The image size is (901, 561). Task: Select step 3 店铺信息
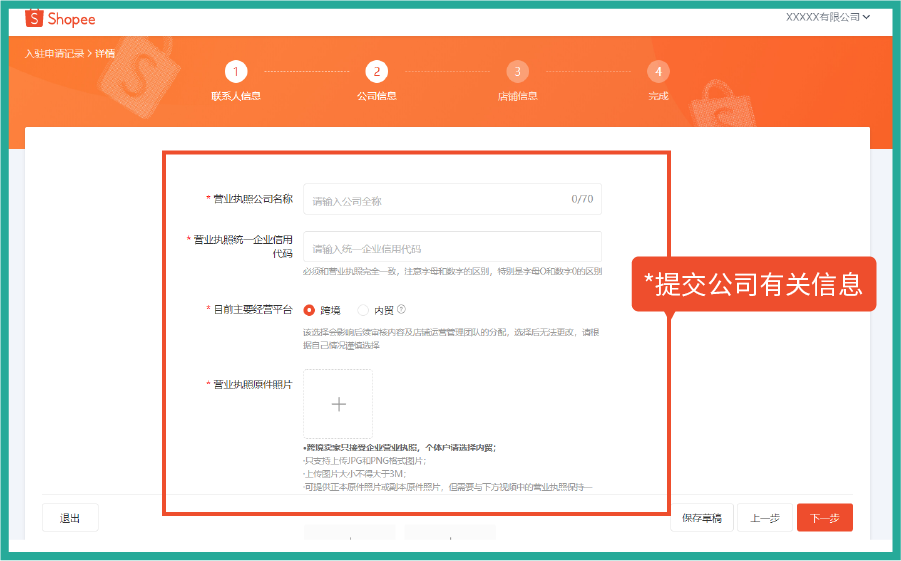pos(517,81)
